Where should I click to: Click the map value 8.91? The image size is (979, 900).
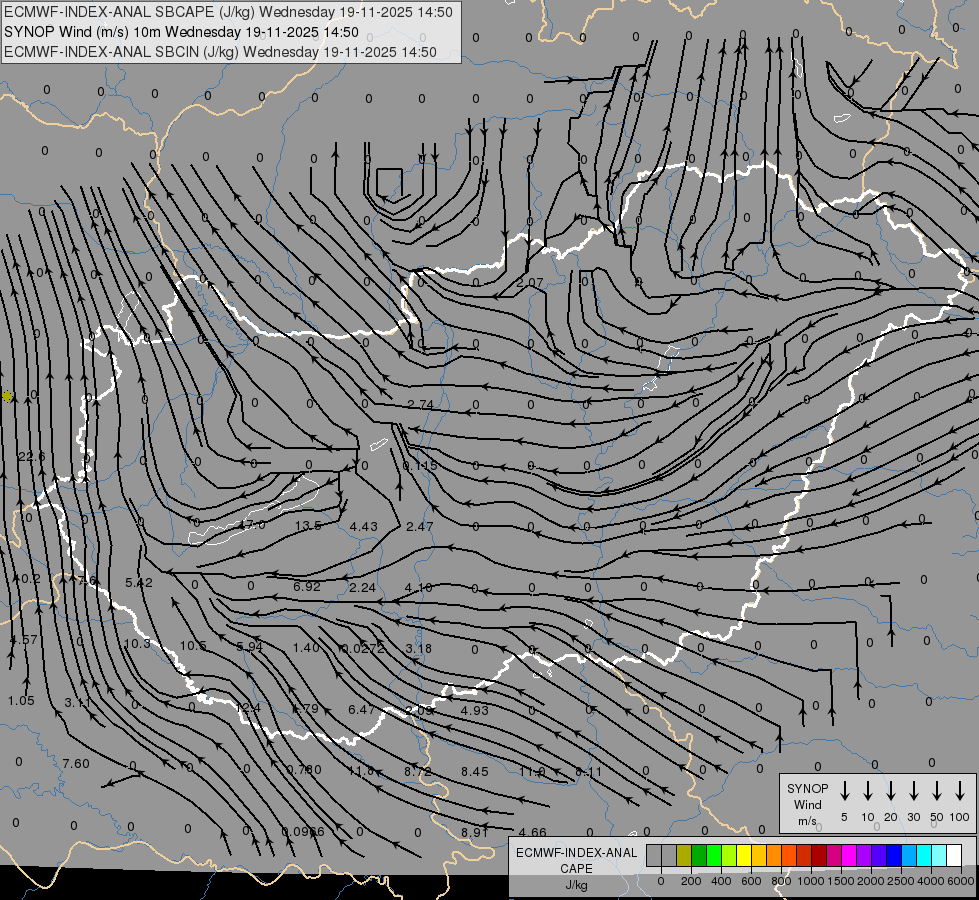475,833
